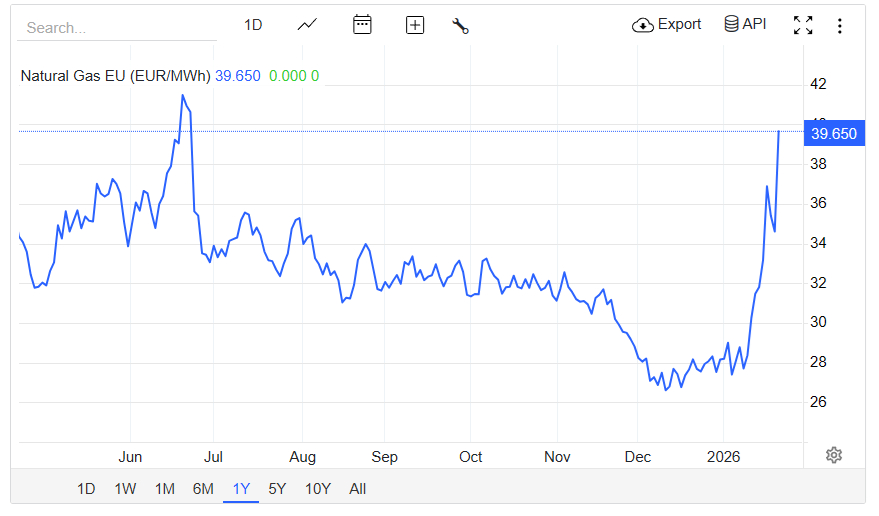
Task: Open the 1D interval dropdown in toolbar
Action: click(x=253, y=25)
